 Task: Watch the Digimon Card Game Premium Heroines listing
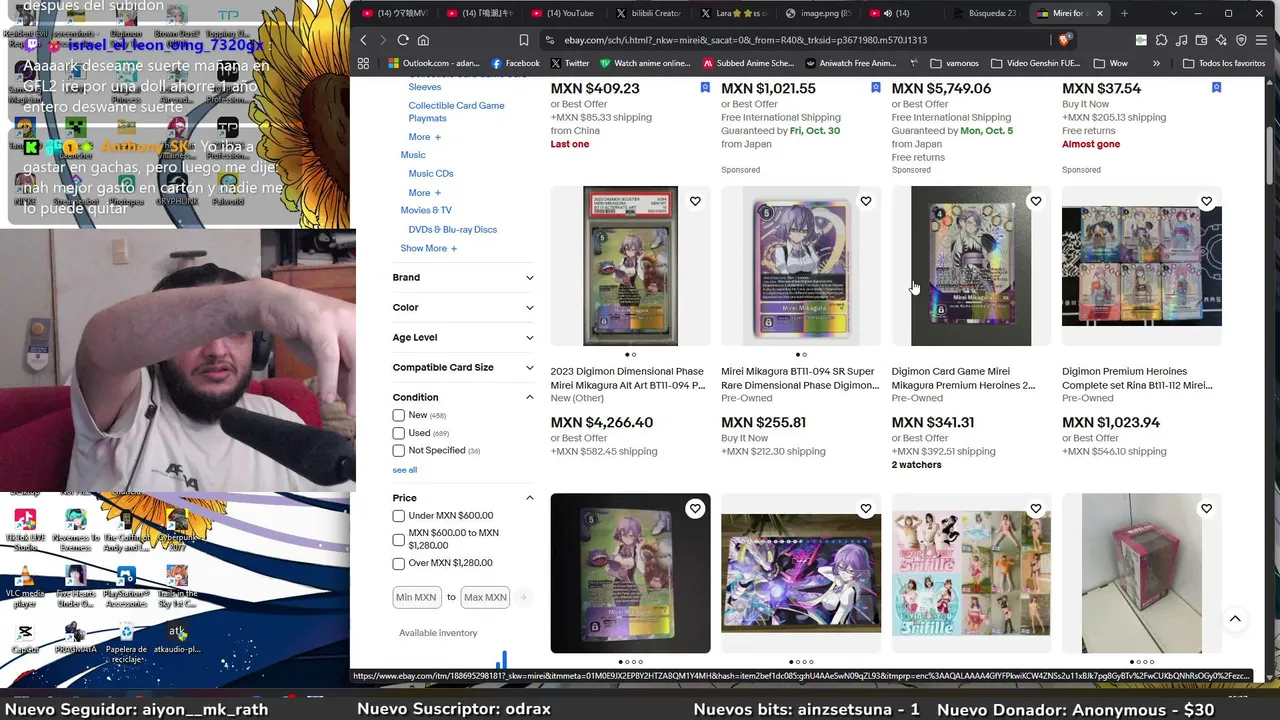coord(1036,202)
